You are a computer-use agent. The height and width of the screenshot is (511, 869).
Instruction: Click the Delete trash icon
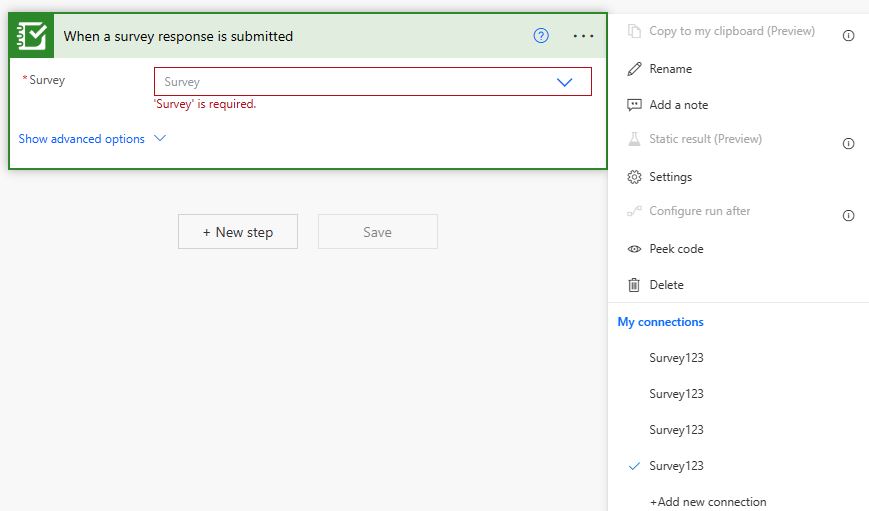[x=634, y=285]
